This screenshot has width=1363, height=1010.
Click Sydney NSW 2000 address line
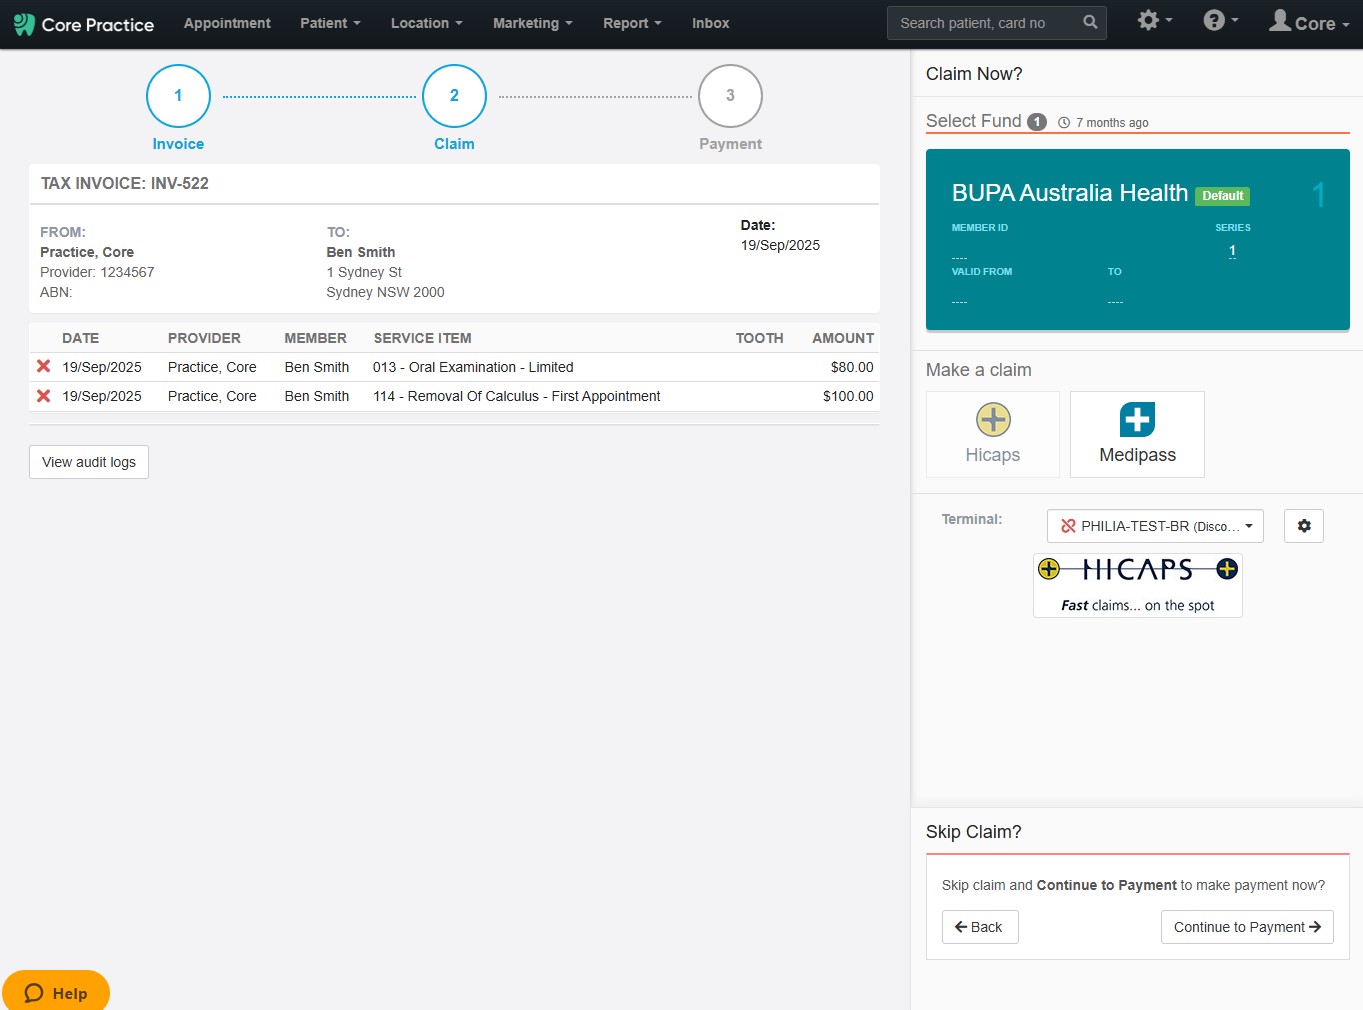point(385,292)
